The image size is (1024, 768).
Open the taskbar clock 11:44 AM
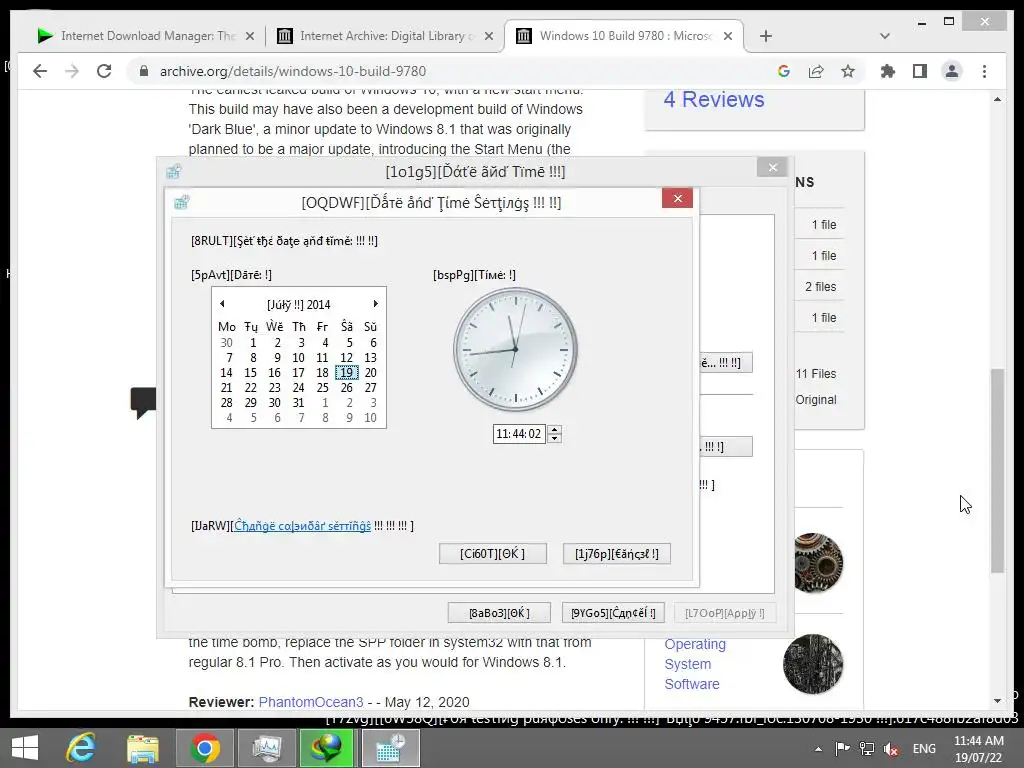click(x=978, y=749)
